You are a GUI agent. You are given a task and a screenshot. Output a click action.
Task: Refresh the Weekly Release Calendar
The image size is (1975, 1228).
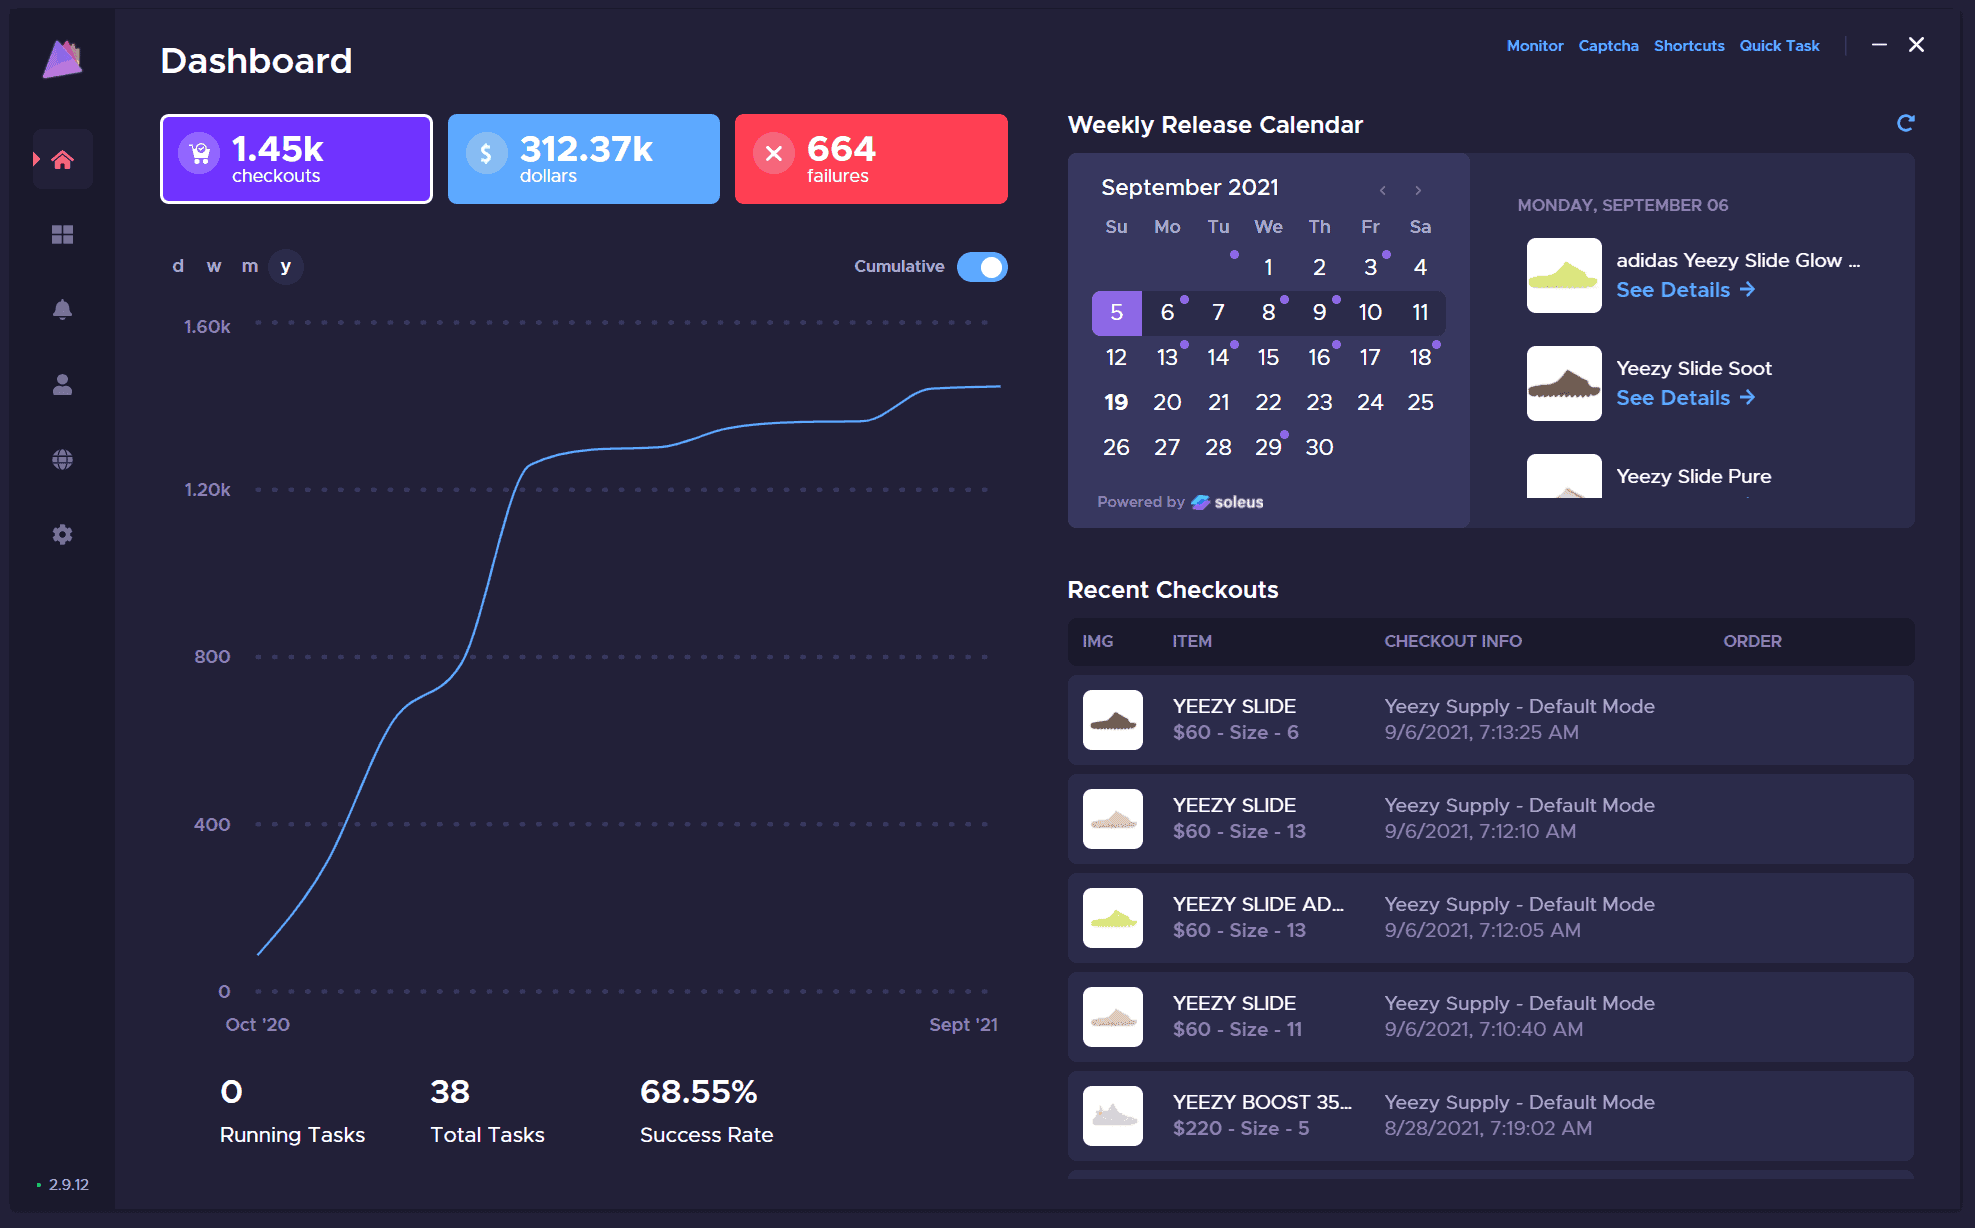click(1905, 123)
